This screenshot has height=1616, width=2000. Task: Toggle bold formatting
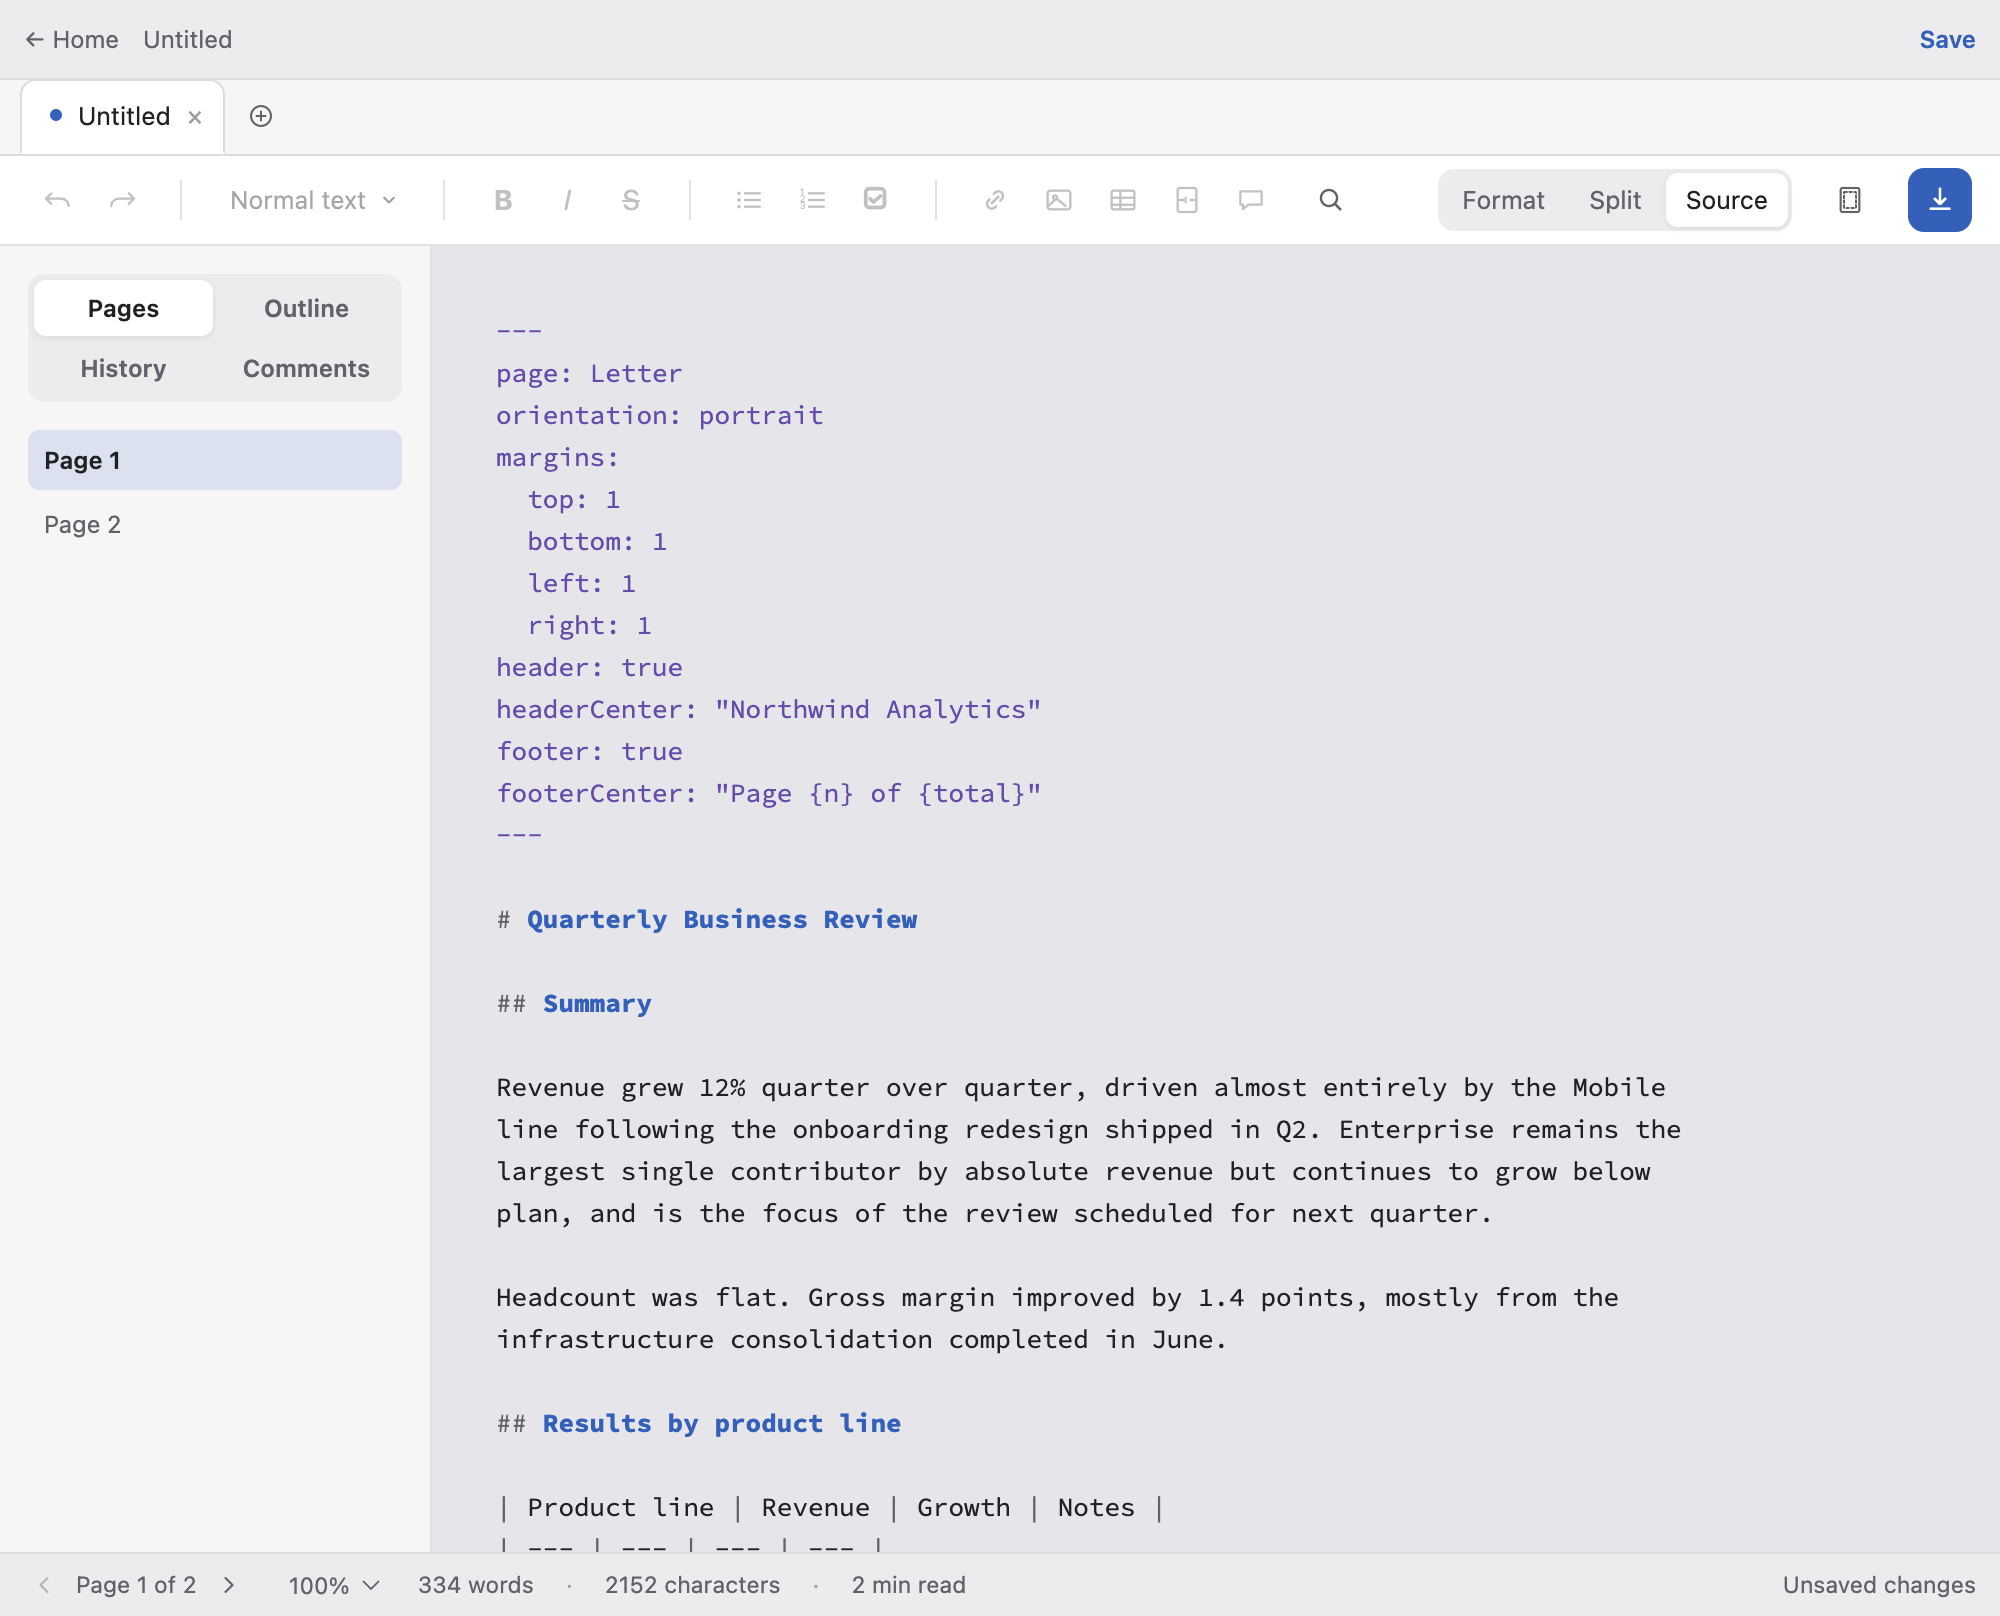[x=503, y=200]
